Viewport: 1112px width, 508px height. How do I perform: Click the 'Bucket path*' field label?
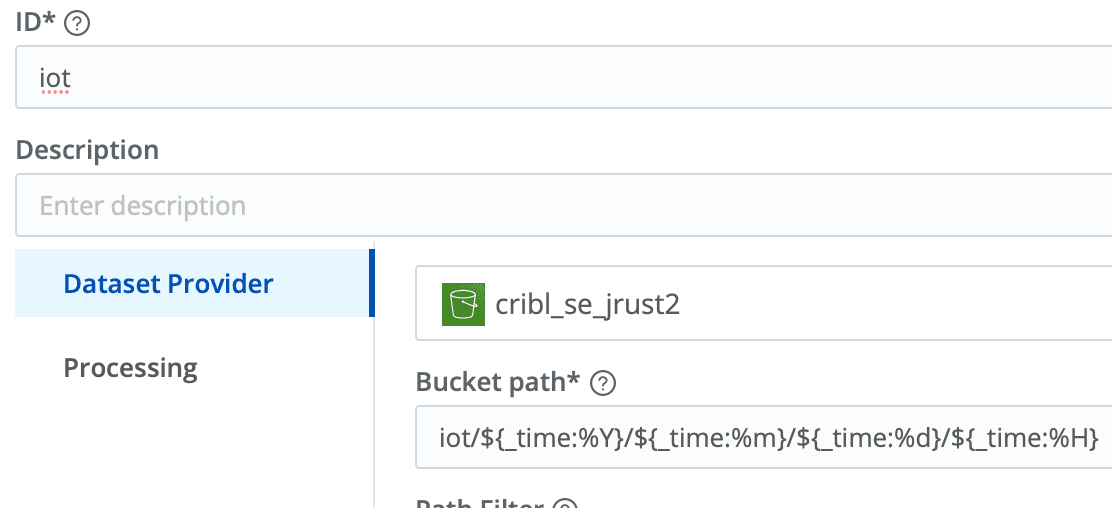(498, 382)
